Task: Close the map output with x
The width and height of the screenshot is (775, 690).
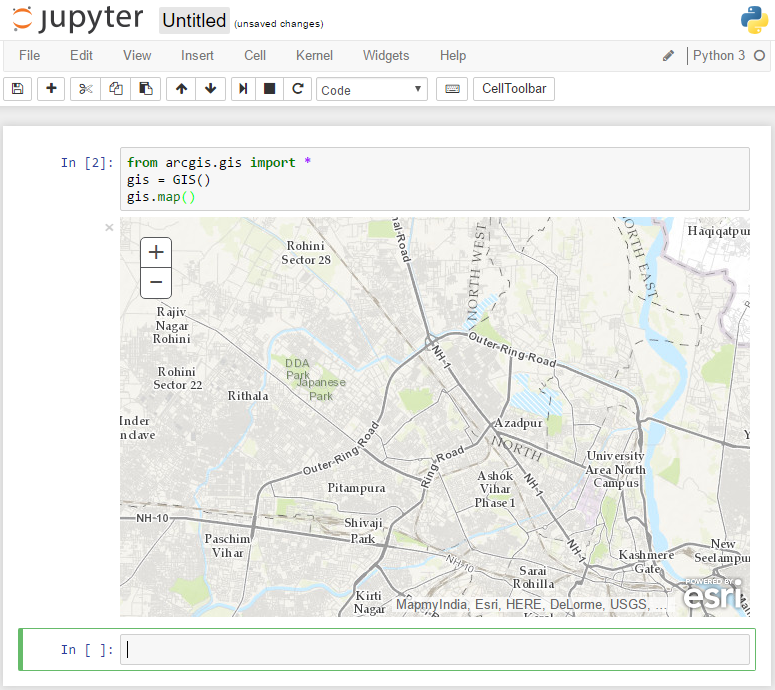Action: coord(109,227)
